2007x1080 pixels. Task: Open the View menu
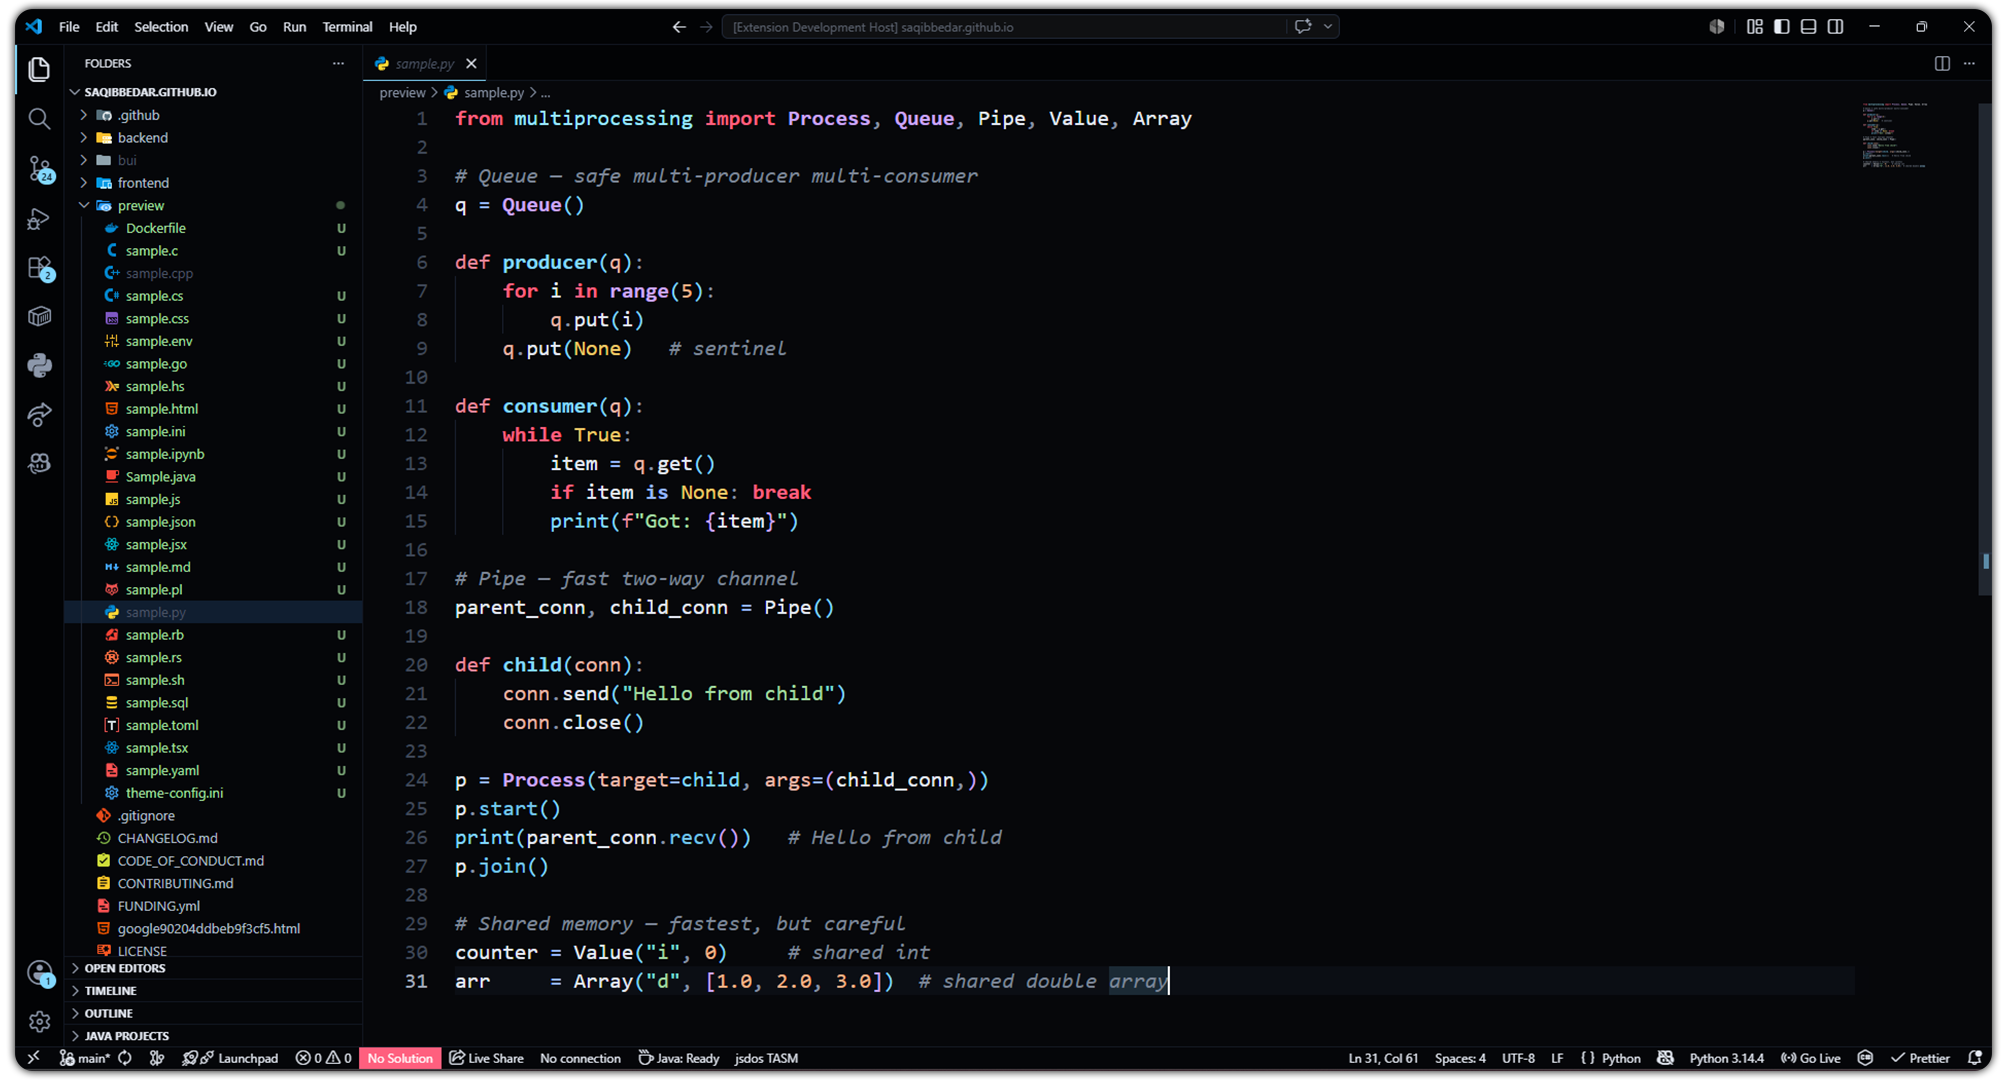[218, 27]
